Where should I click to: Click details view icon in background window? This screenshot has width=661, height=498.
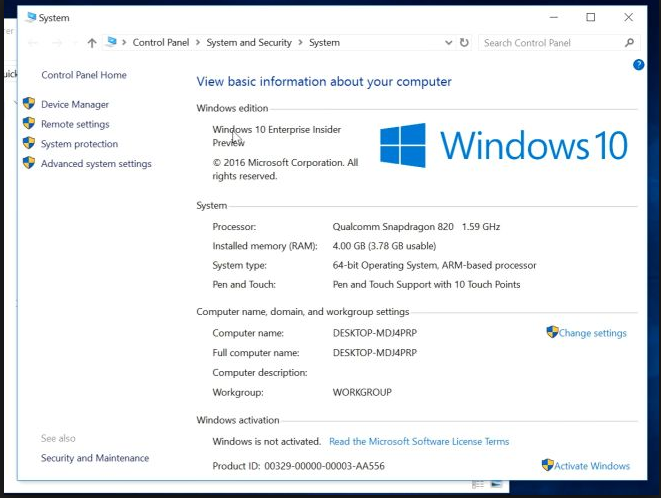click(478, 485)
